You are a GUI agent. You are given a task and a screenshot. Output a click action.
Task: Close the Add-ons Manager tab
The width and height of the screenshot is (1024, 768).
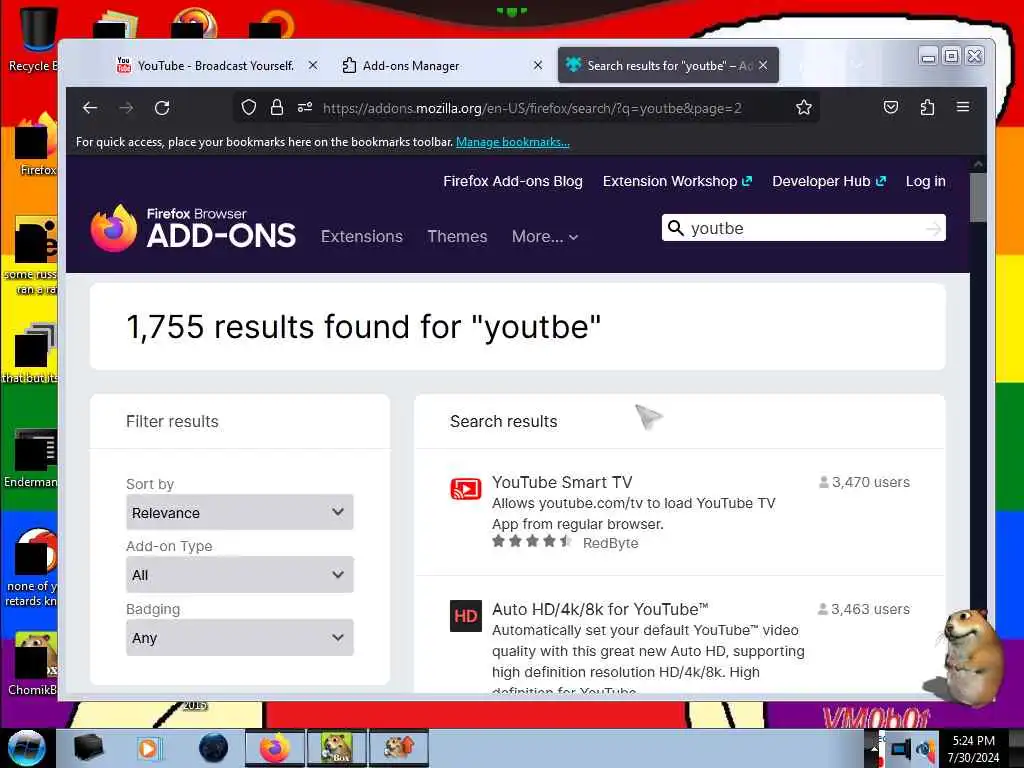click(537, 65)
